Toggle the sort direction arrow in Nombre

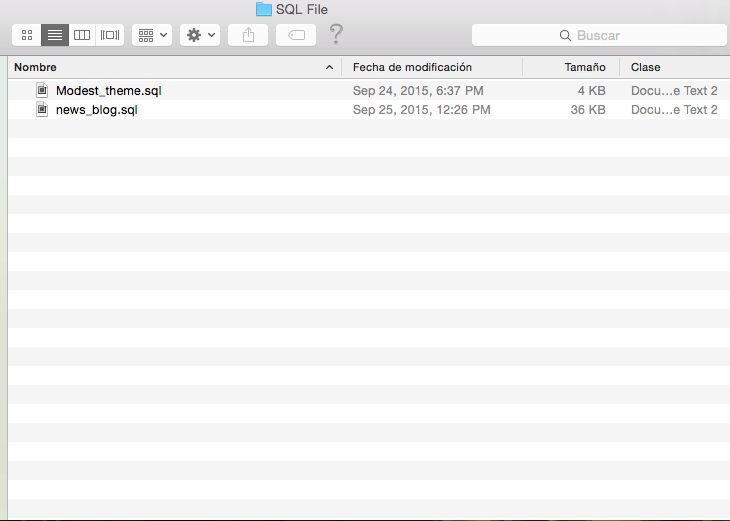tap(329, 67)
